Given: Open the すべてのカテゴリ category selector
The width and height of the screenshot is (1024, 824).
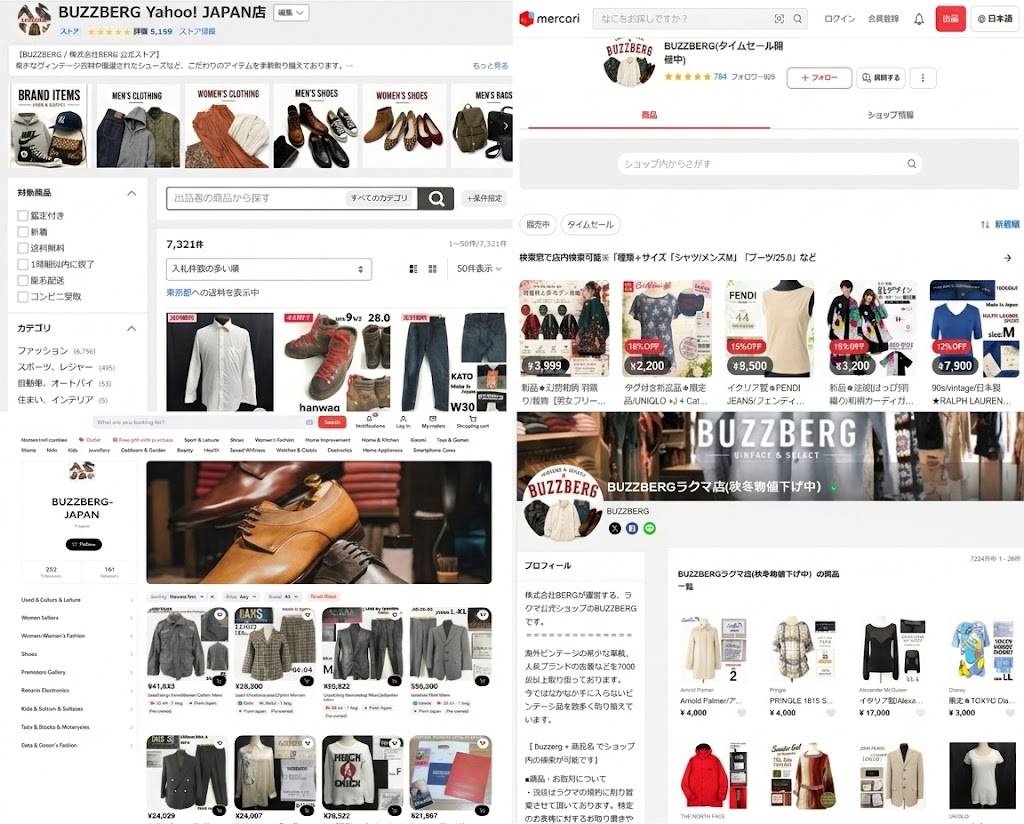Looking at the screenshot, I should click(x=379, y=198).
